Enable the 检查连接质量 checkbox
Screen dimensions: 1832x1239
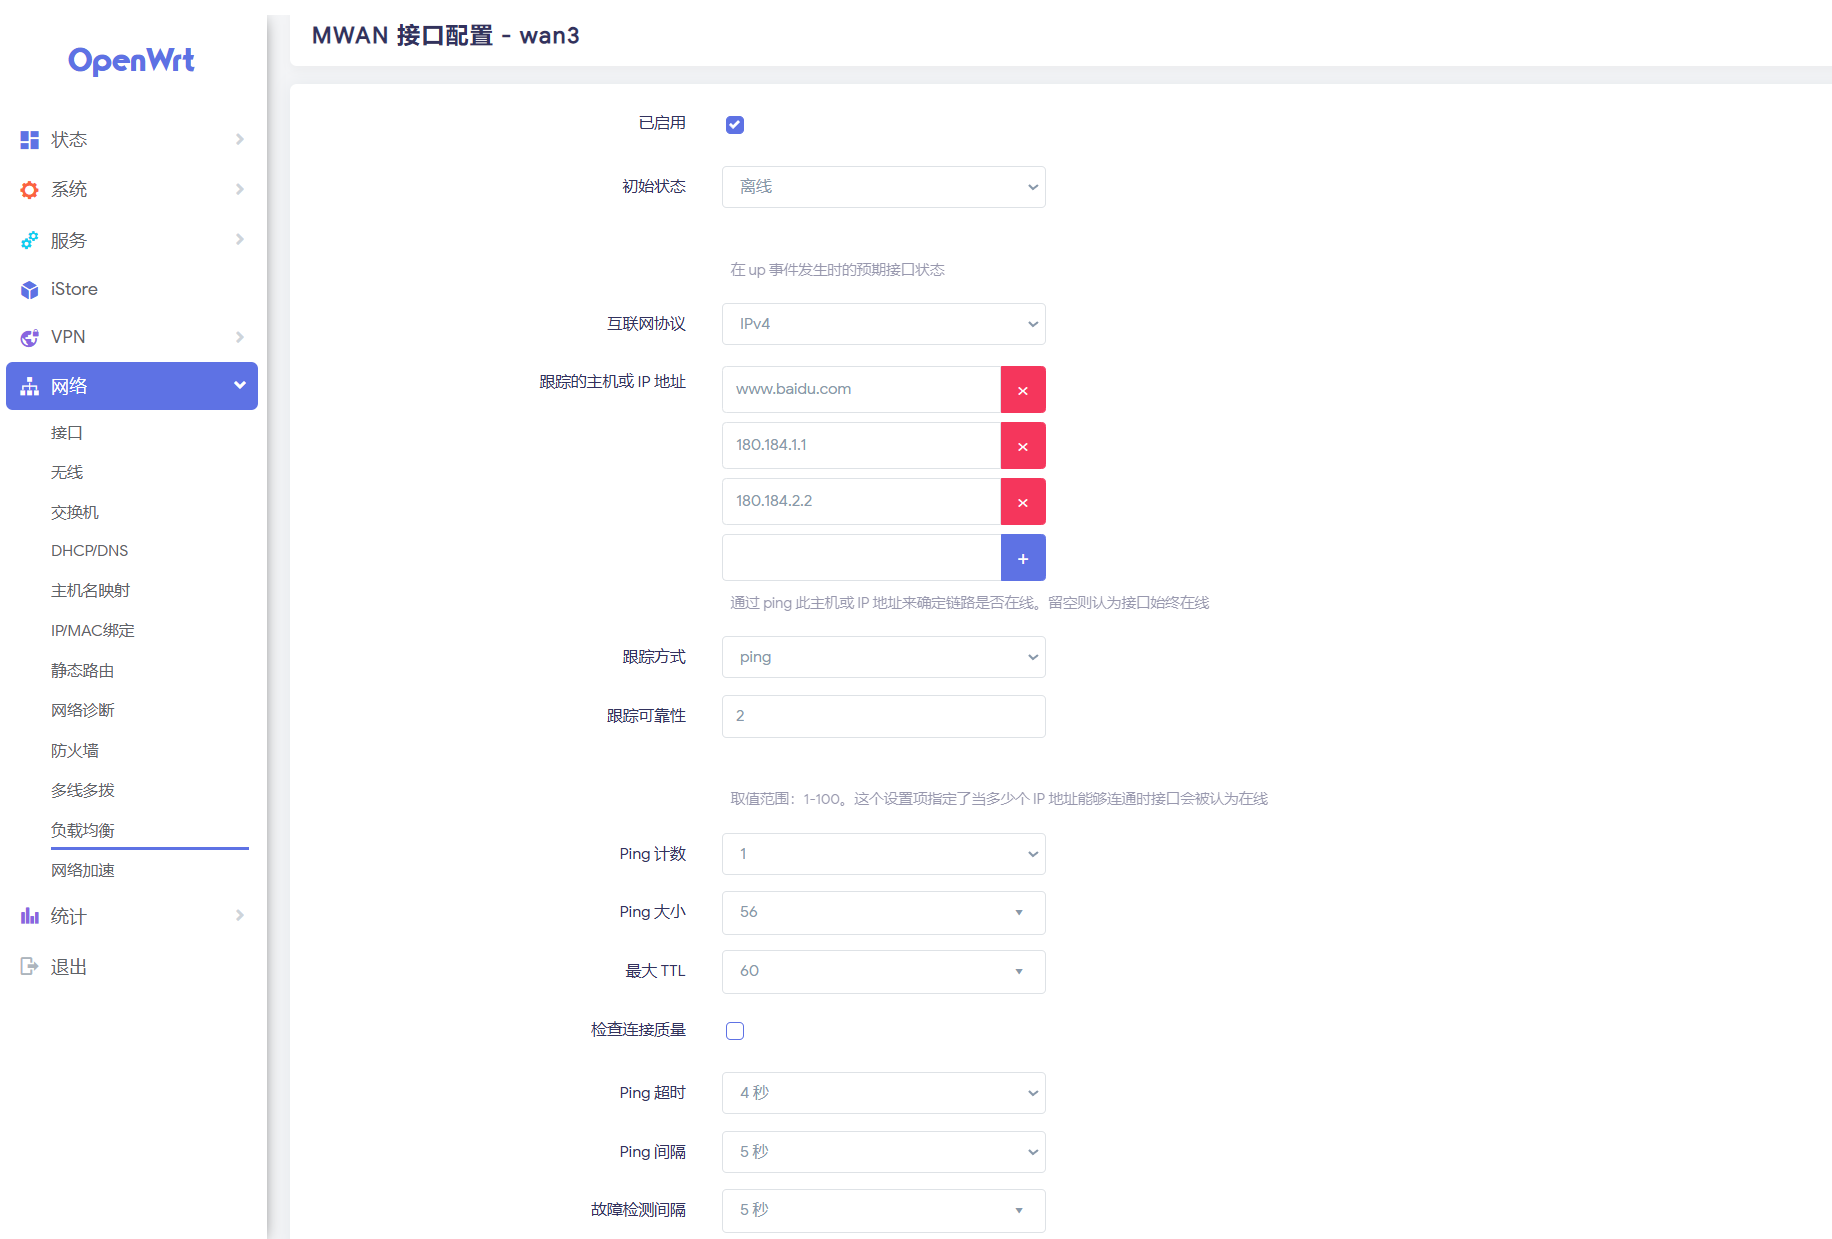pyautogui.click(x=735, y=1031)
